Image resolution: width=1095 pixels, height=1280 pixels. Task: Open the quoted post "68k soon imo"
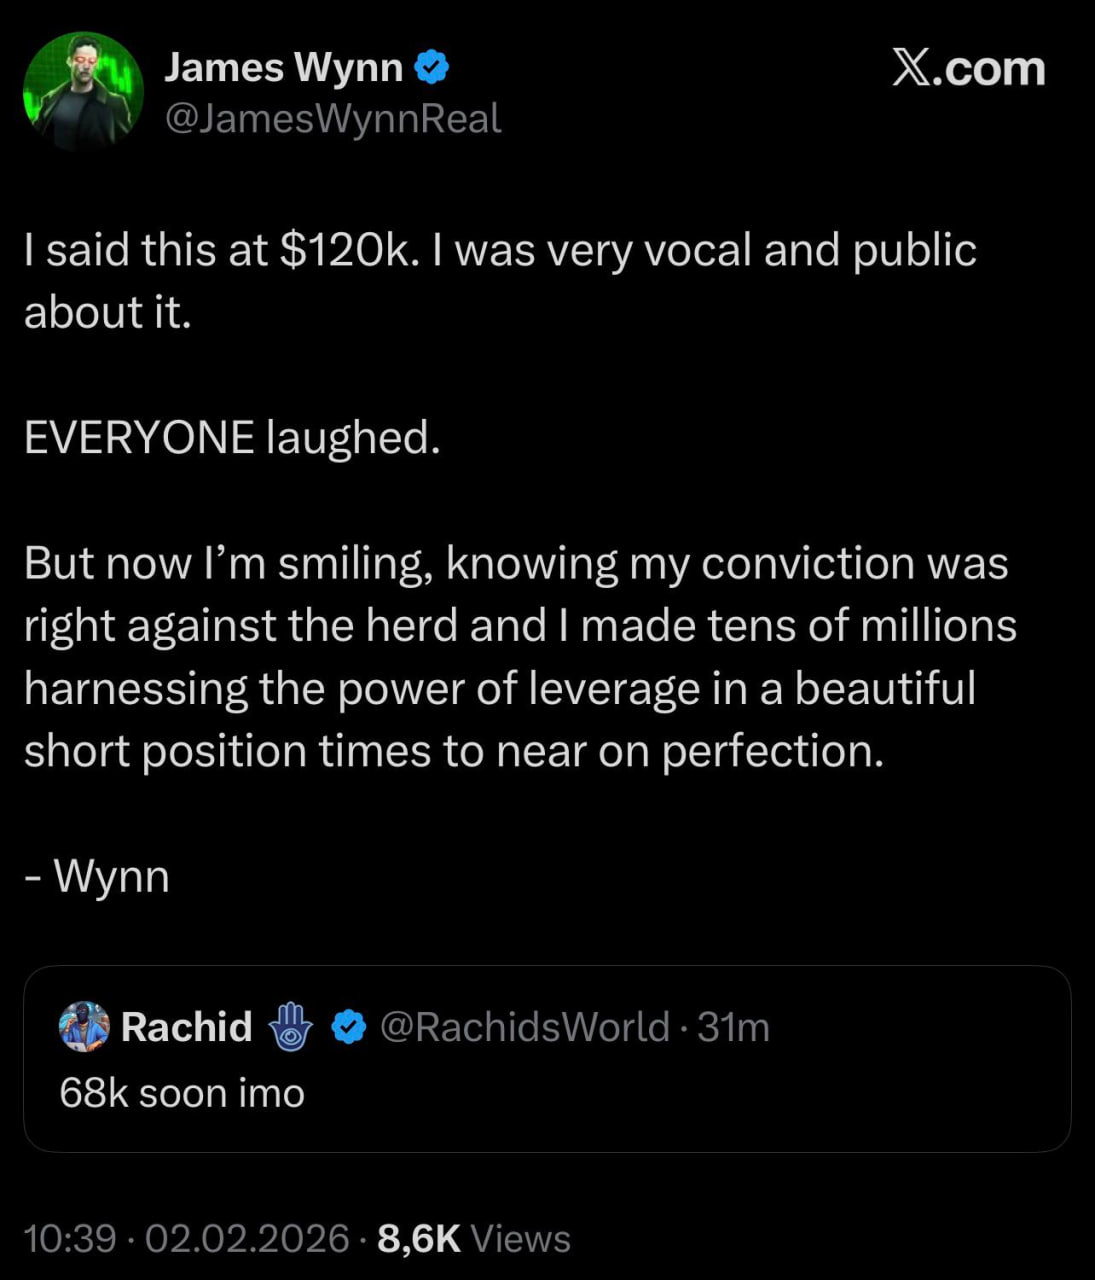[182, 1093]
